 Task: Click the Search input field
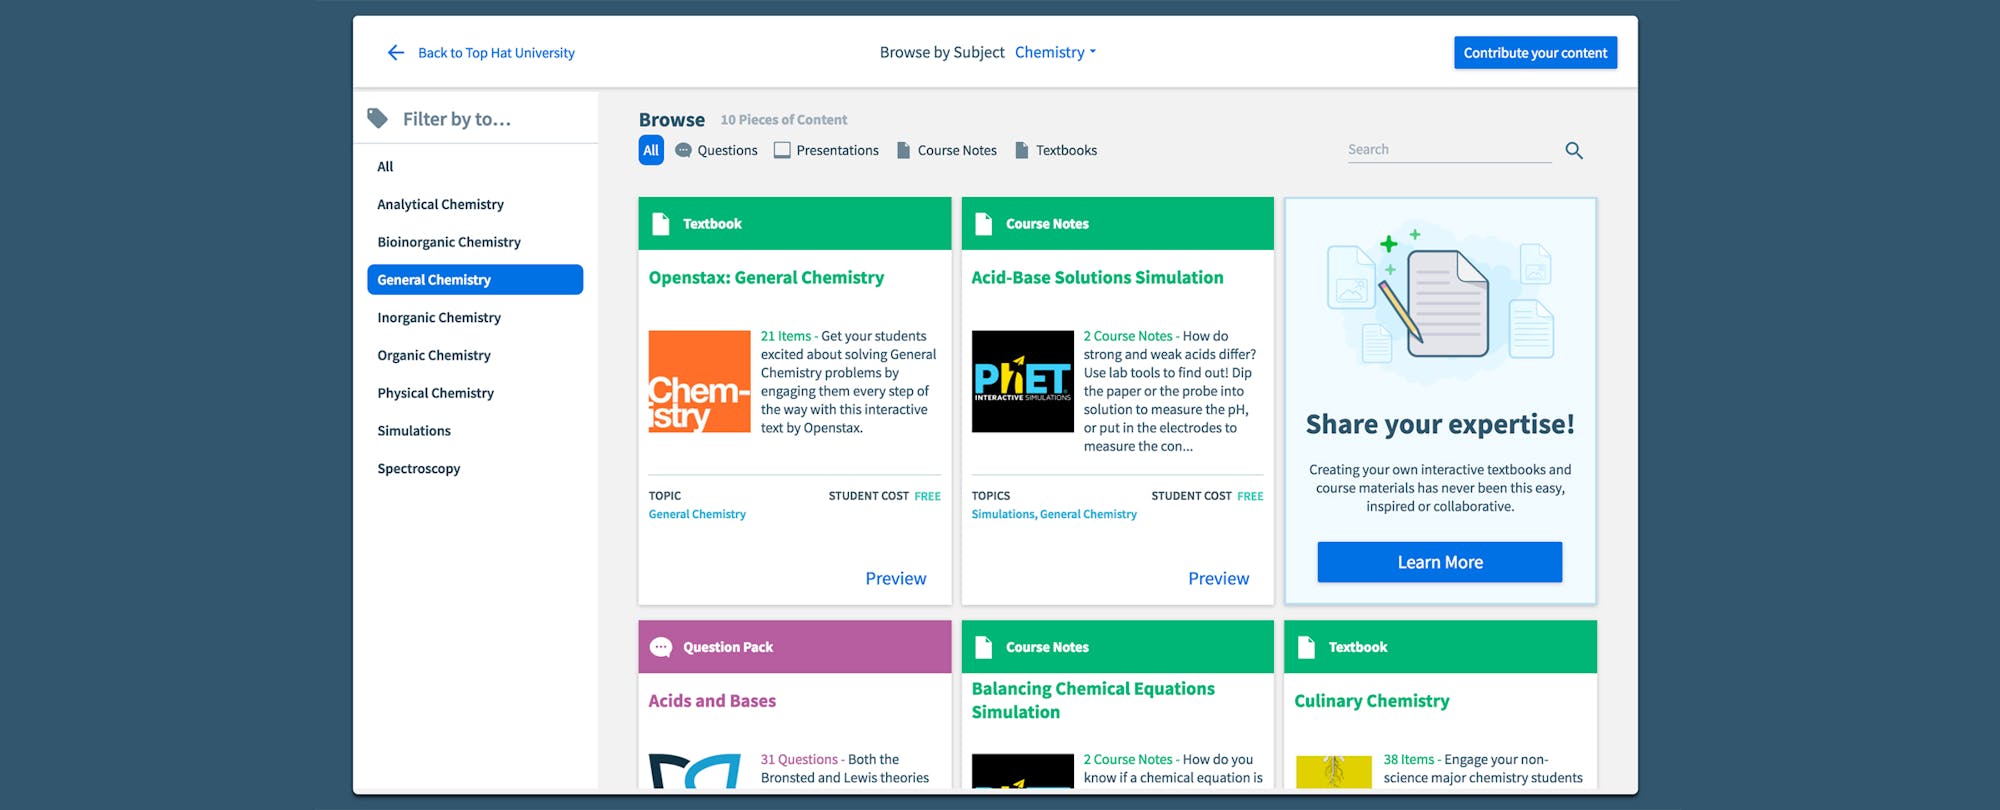tap(1449, 150)
